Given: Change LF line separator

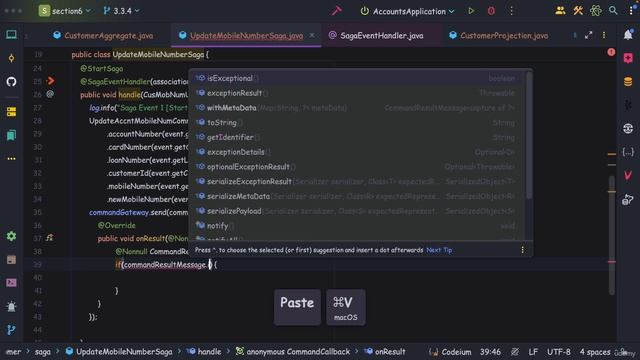Looking at the screenshot, I should click(533, 351).
